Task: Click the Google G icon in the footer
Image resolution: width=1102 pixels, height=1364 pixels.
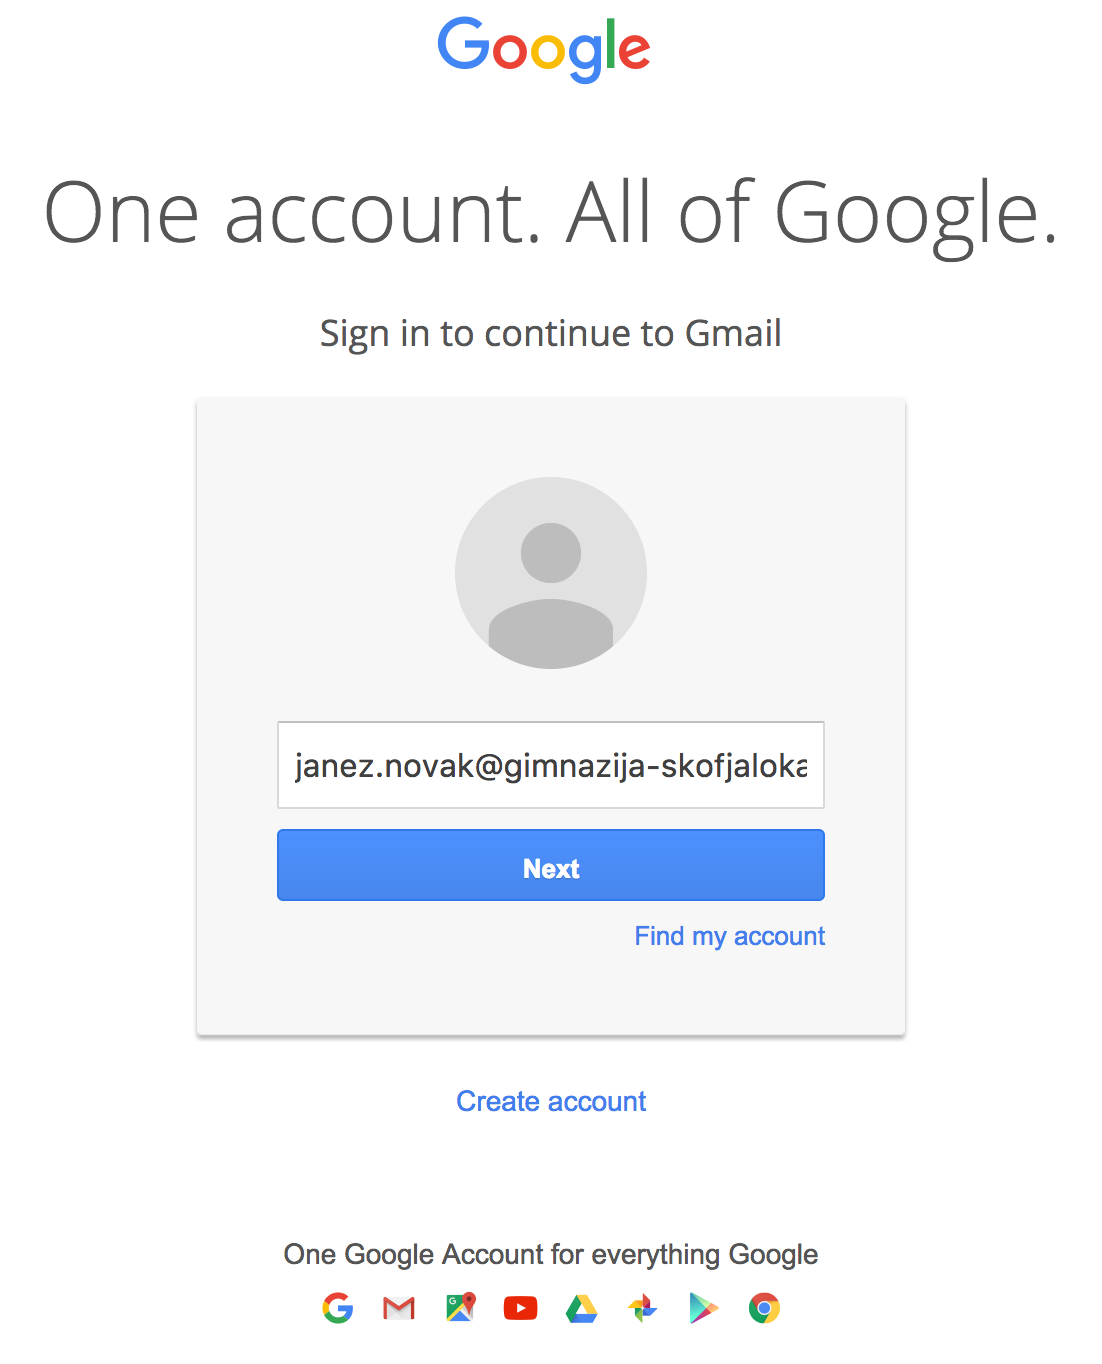Action: pyautogui.click(x=338, y=1308)
